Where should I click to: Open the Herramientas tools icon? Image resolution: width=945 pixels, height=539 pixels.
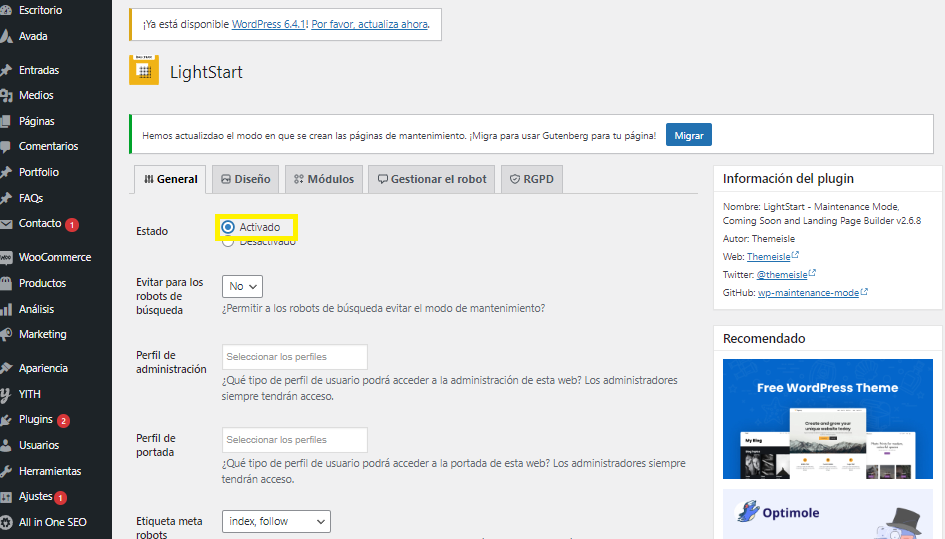click(x=6, y=471)
